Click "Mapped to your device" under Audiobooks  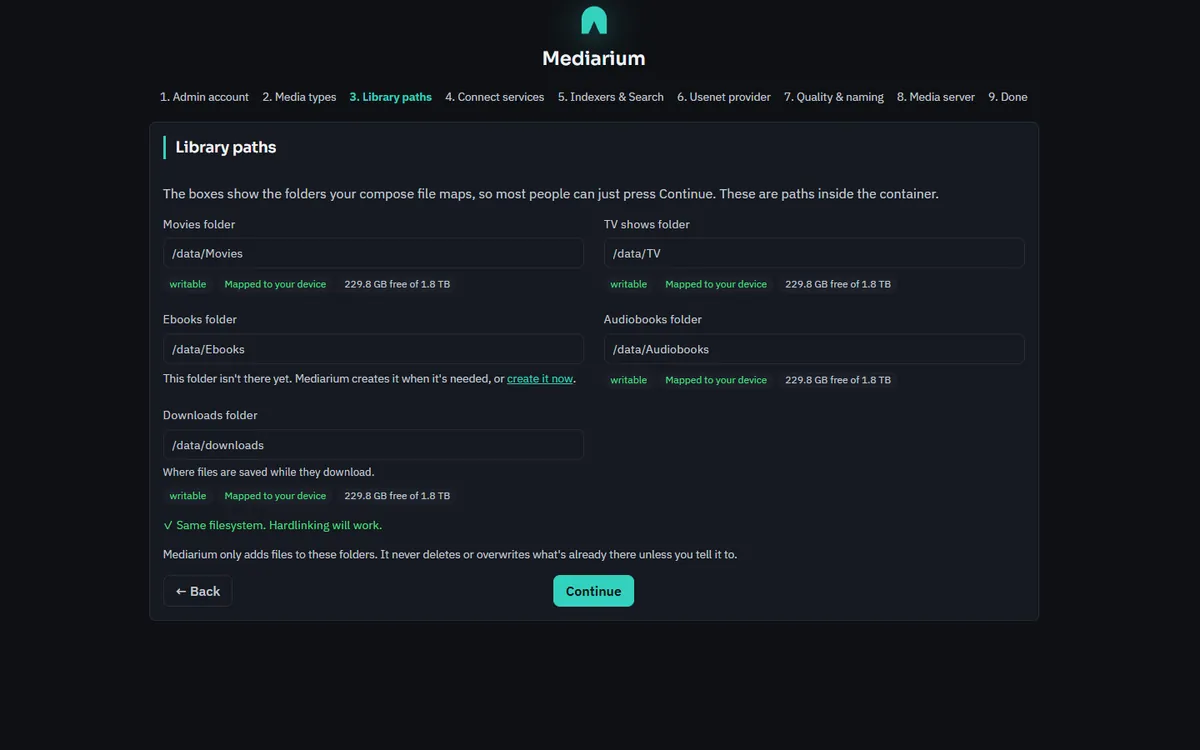[716, 380]
